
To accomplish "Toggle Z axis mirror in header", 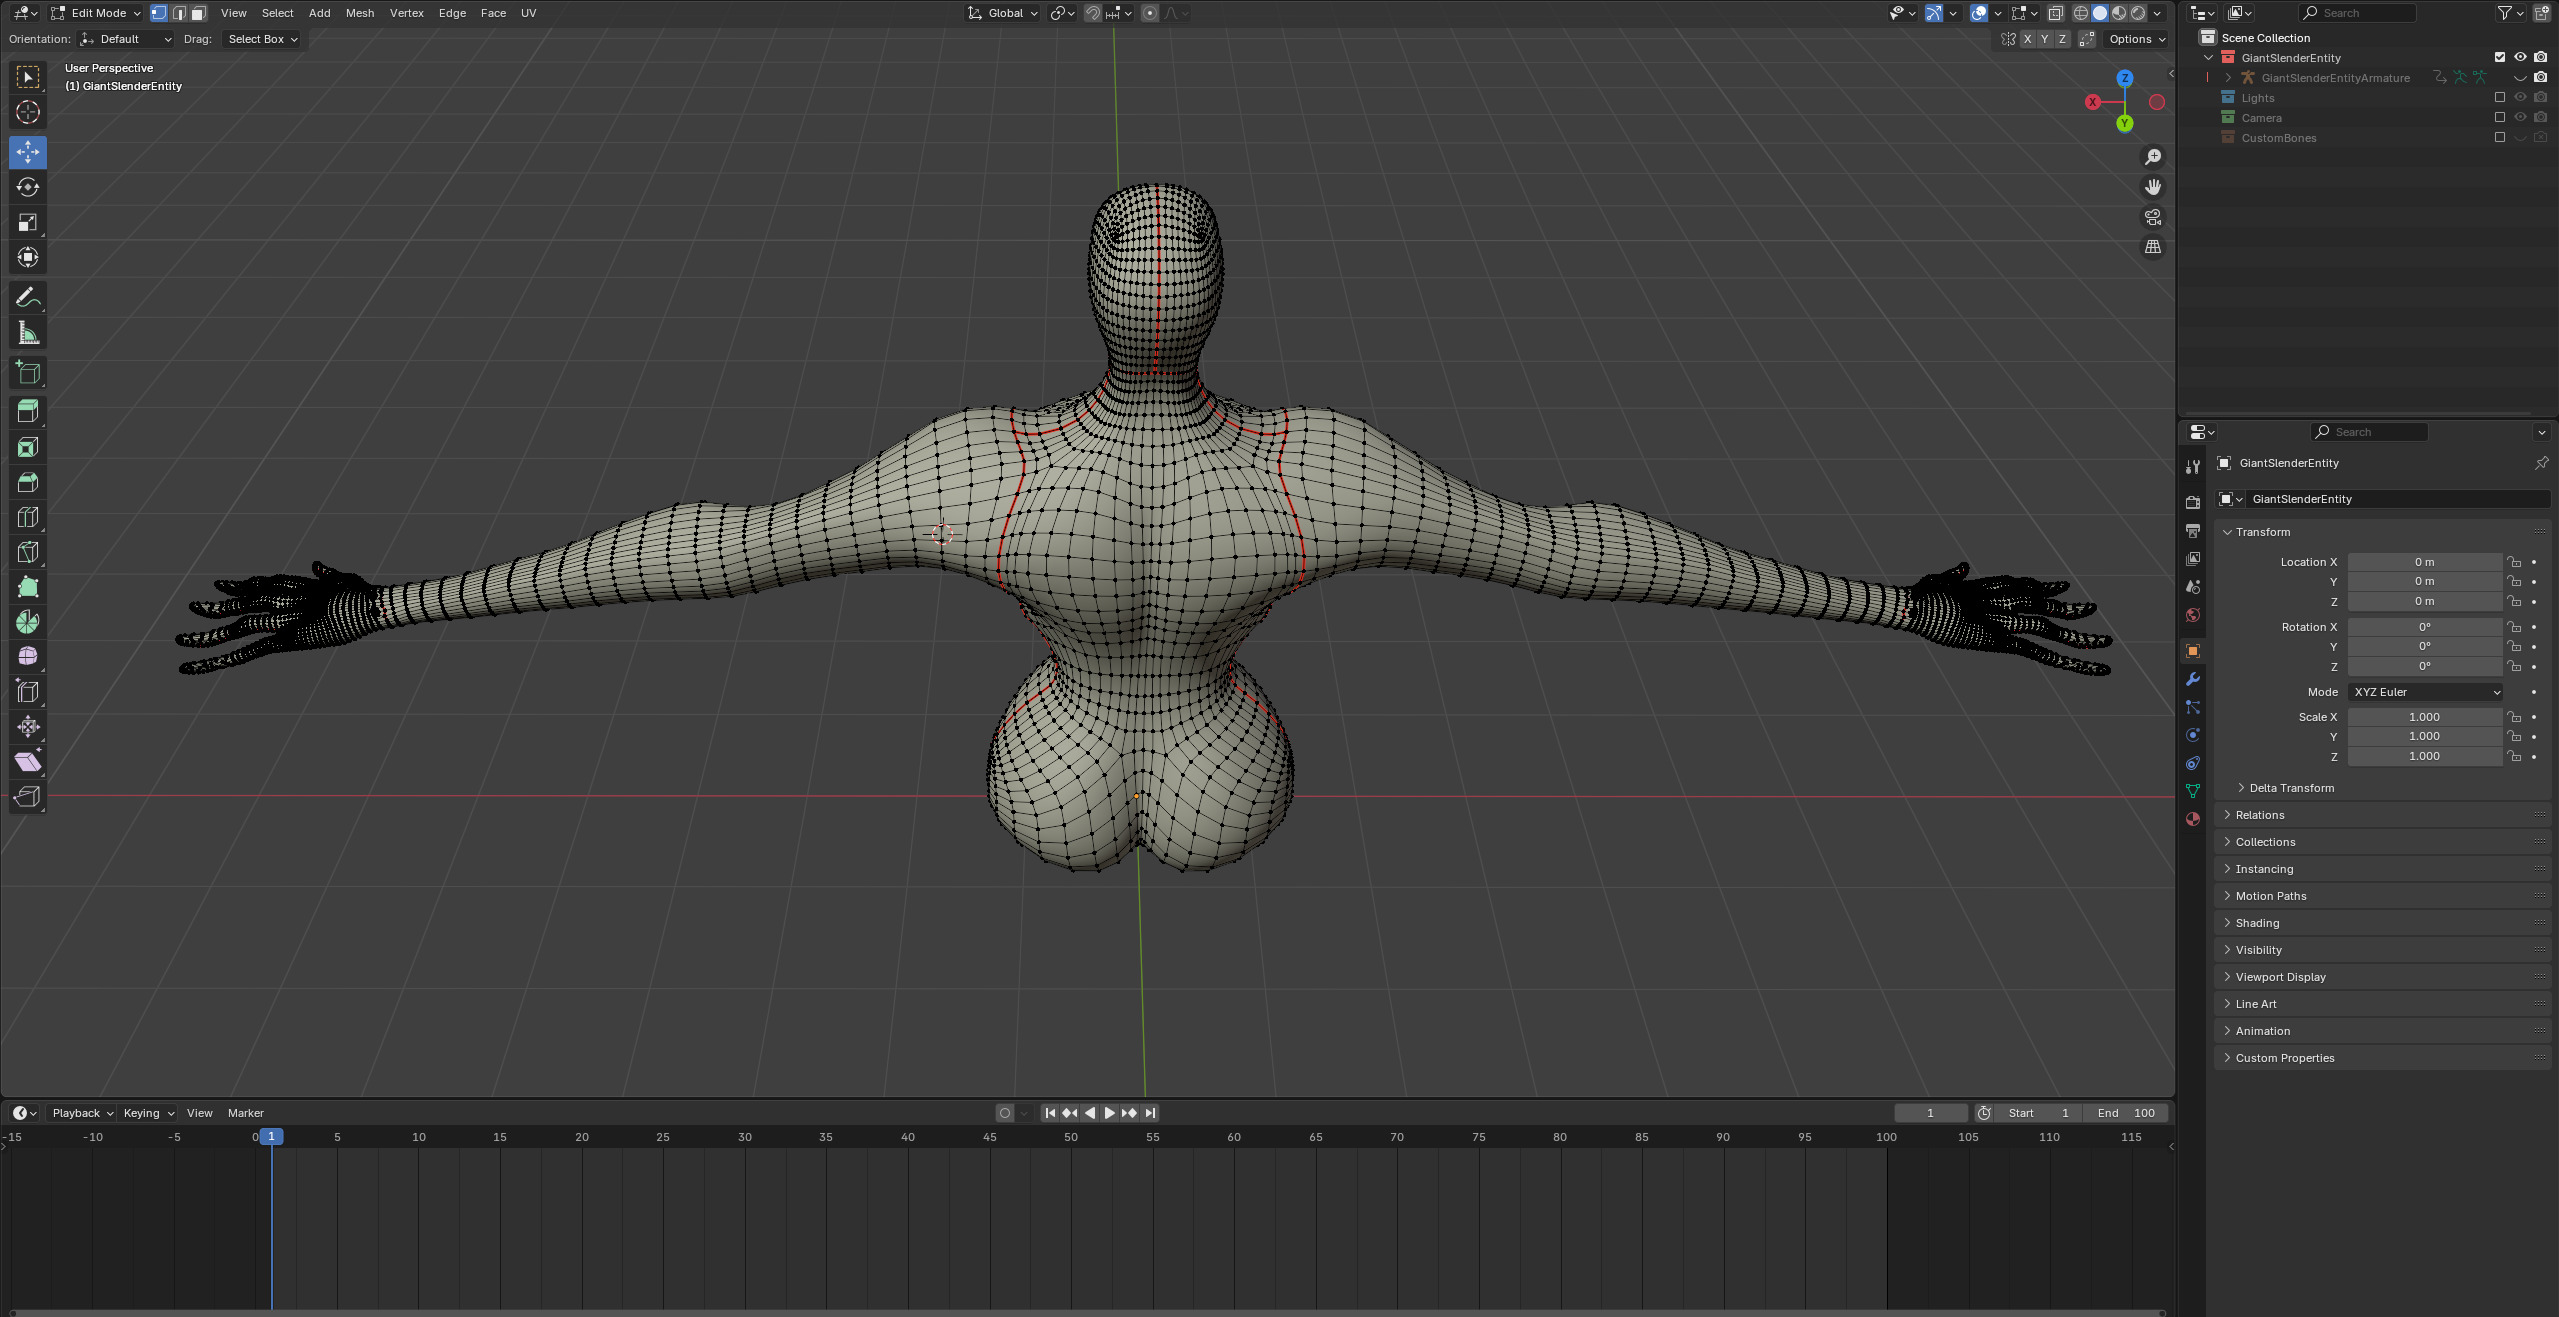I will point(2061,39).
